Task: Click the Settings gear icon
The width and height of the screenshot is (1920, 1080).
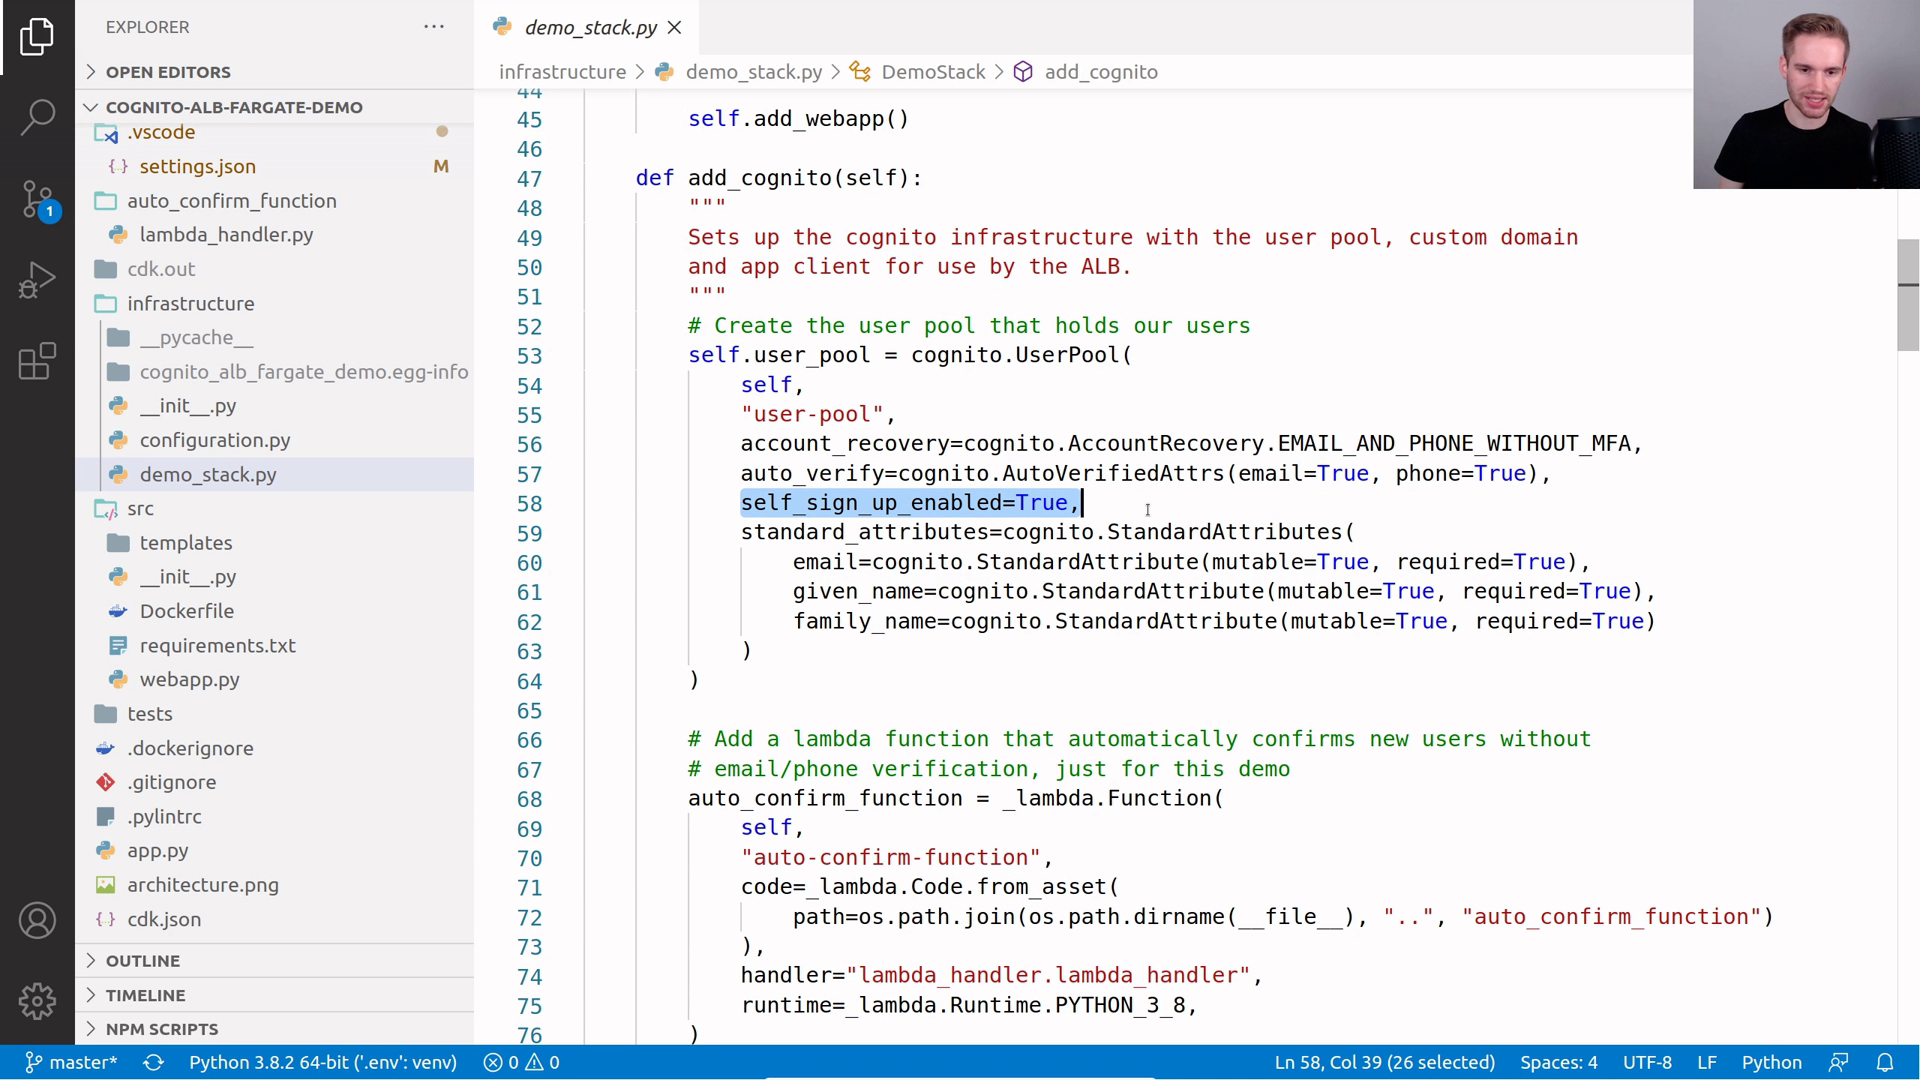Action: [36, 1000]
